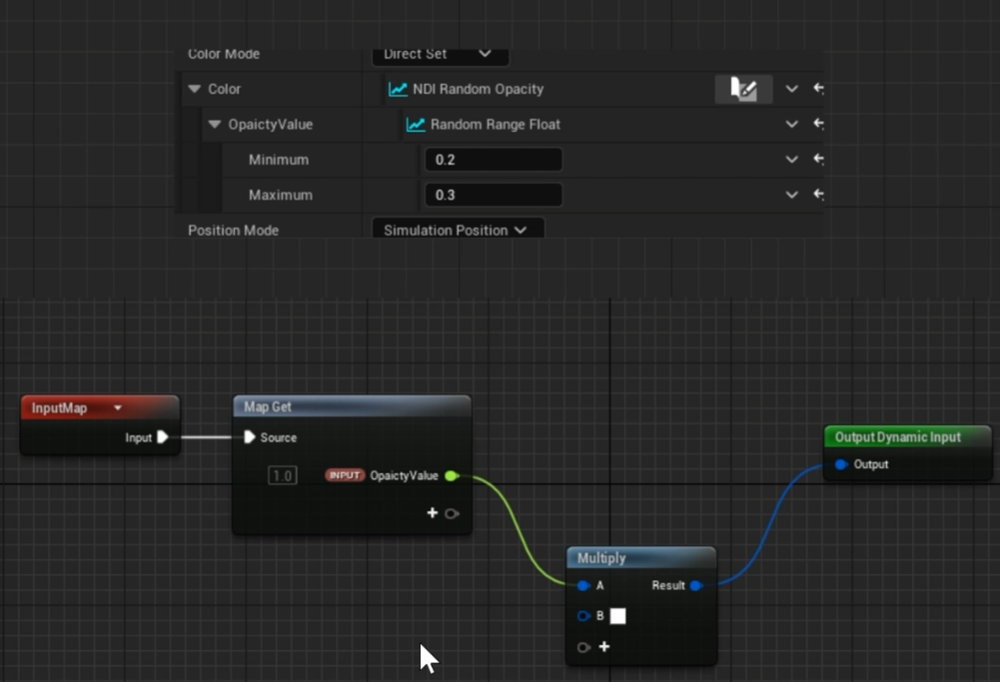Screen dimensions: 1000x682
Task: Click the Minimum parameter label
Action: 279,159
